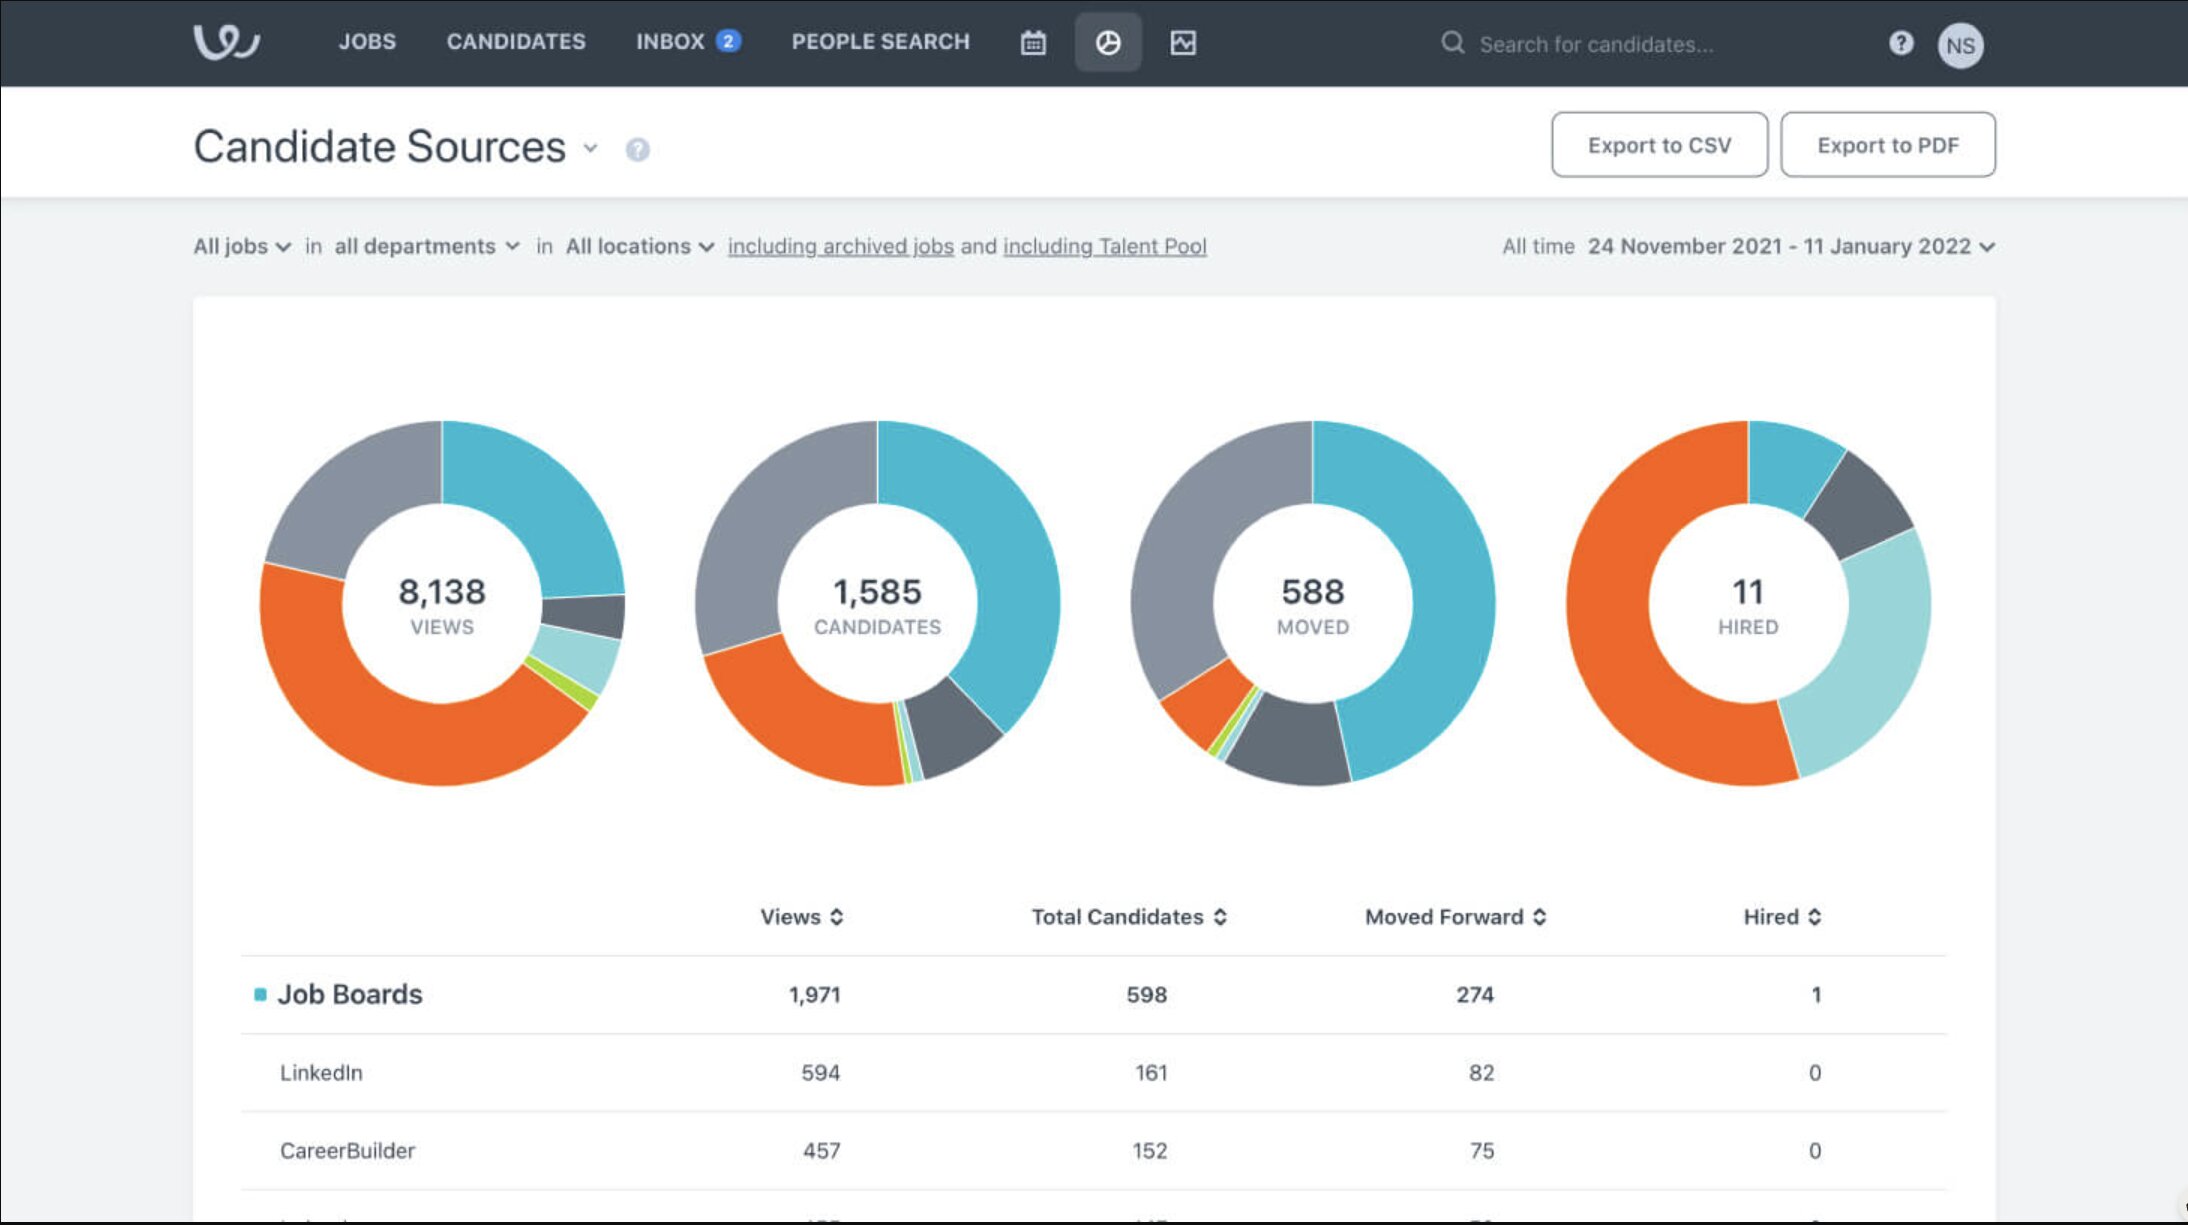Image resolution: width=2188 pixels, height=1225 pixels.
Task: Expand the All jobs filter dropdown
Action: click(241, 247)
